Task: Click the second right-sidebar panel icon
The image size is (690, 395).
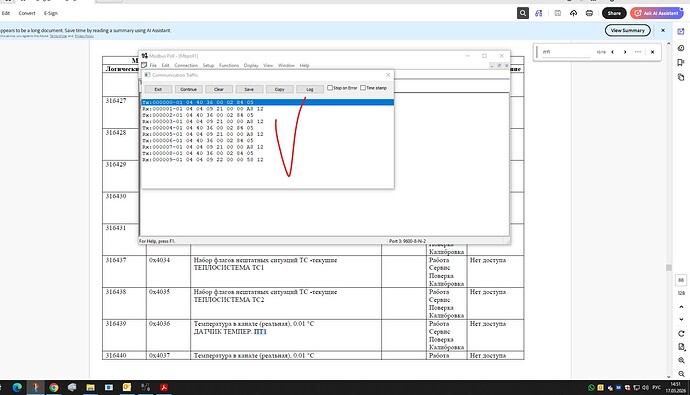Action: [681, 48]
